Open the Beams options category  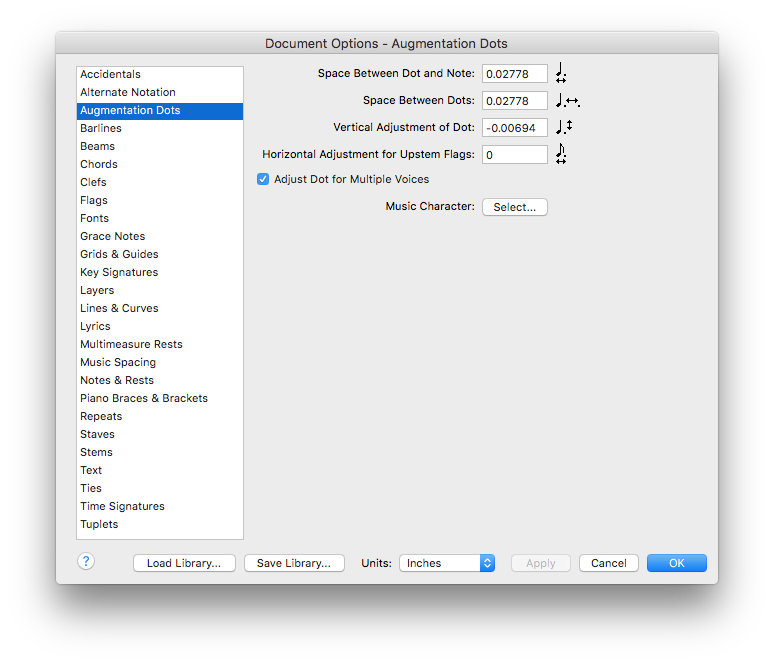point(160,147)
